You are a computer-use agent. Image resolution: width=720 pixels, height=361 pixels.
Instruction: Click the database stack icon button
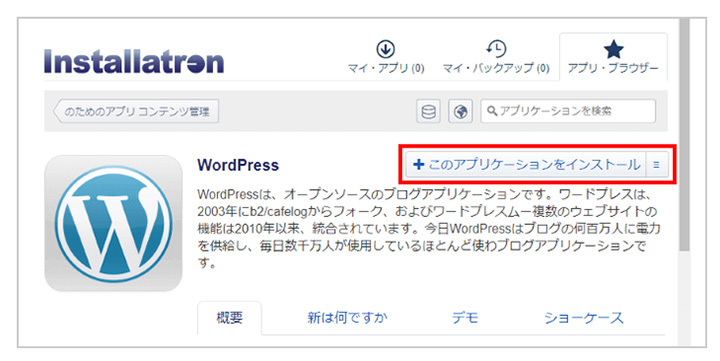(x=428, y=111)
